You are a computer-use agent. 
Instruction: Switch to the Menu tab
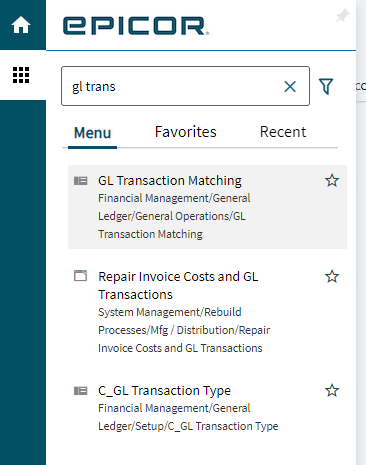92,133
